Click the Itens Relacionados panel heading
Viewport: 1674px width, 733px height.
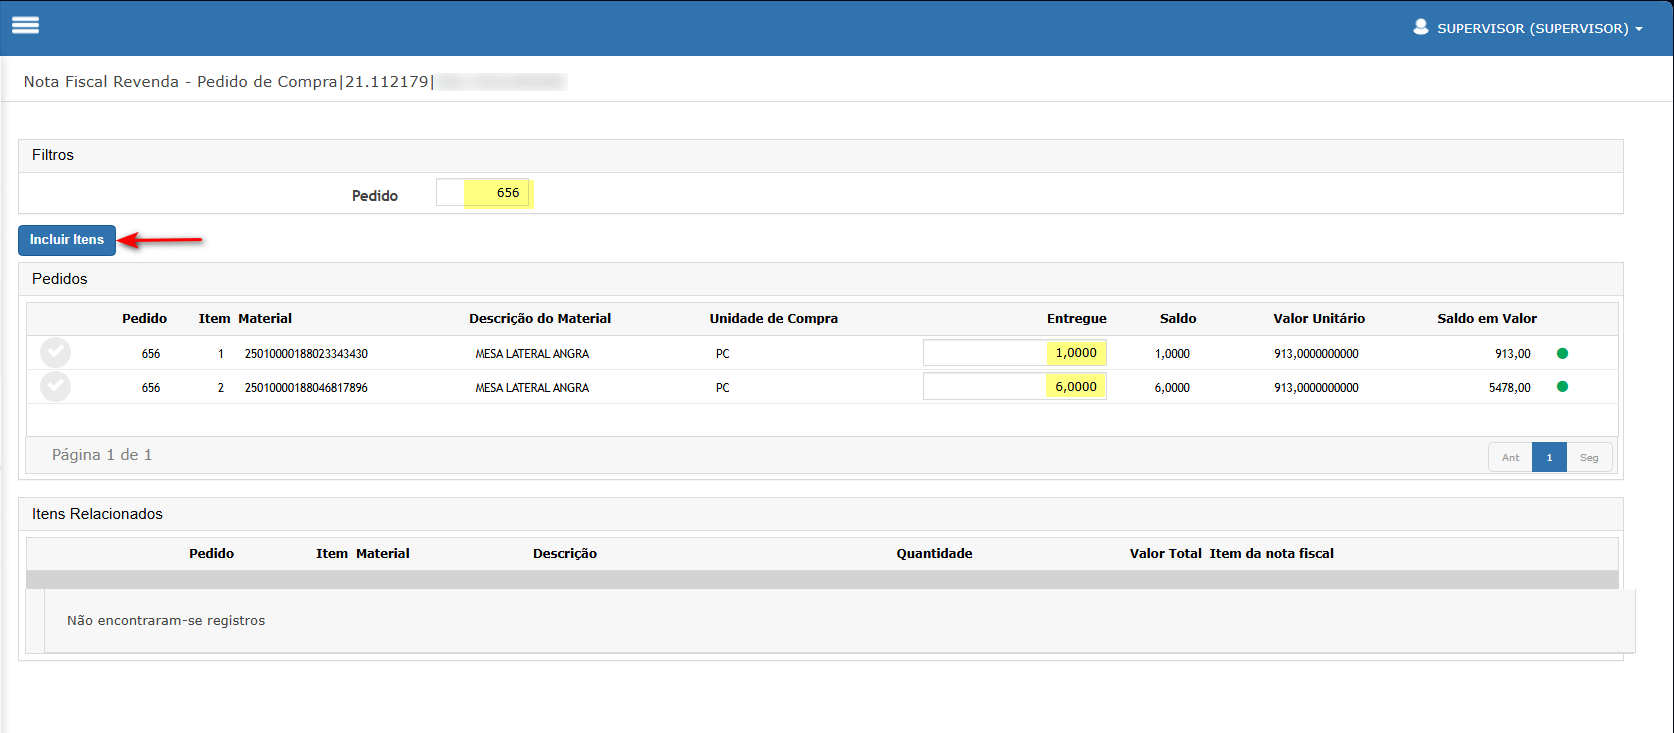tap(97, 514)
